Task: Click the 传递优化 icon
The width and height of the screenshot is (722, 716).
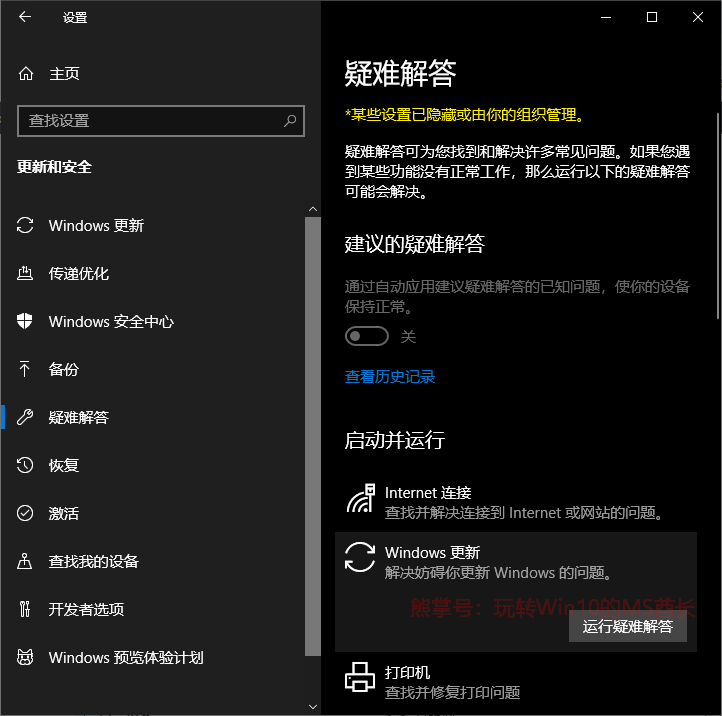Action: click(x=25, y=273)
